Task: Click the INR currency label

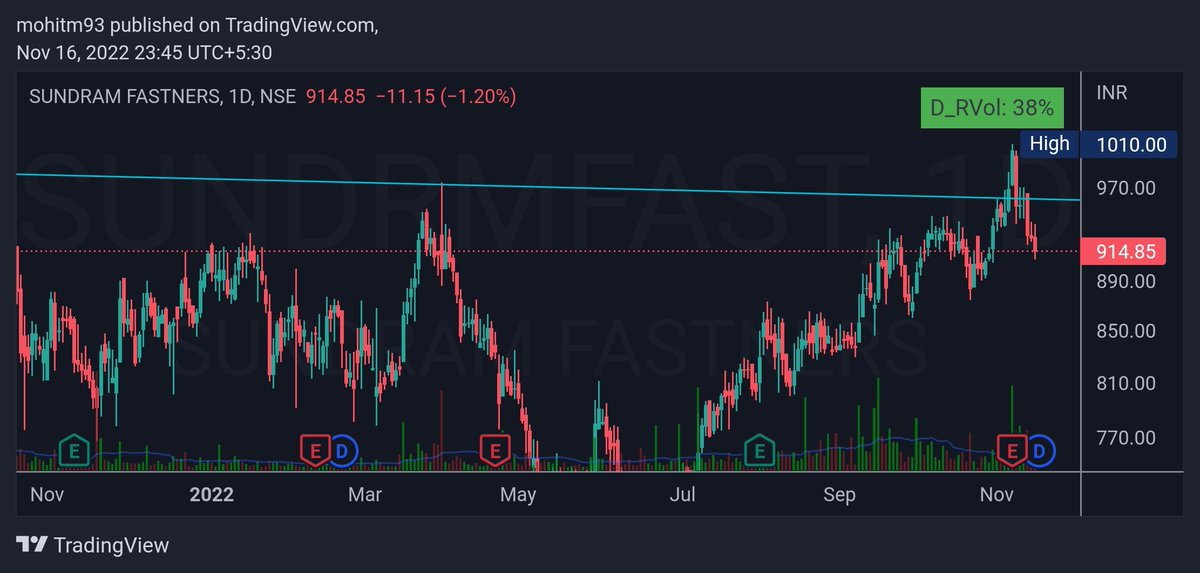Action: 1114,94
